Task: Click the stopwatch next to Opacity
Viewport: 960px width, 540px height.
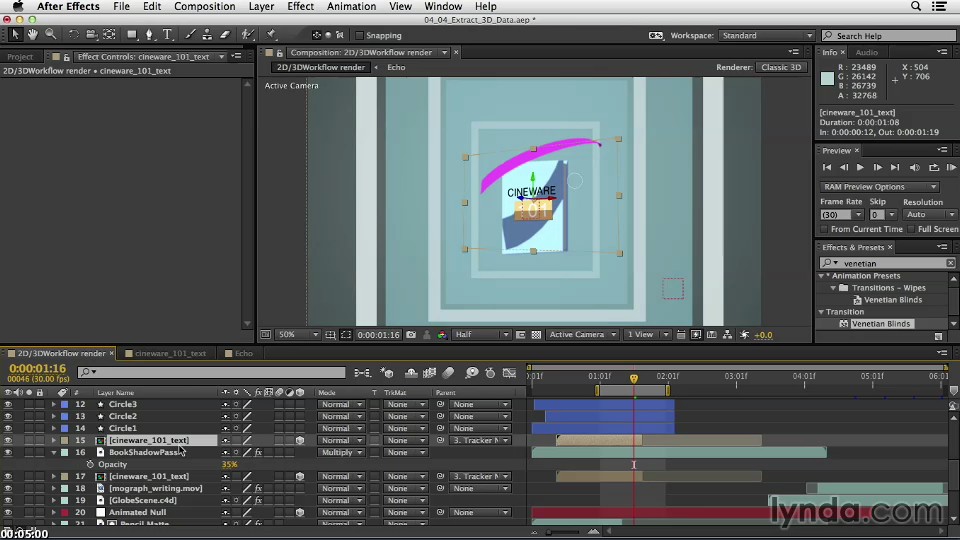Action: point(90,465)
